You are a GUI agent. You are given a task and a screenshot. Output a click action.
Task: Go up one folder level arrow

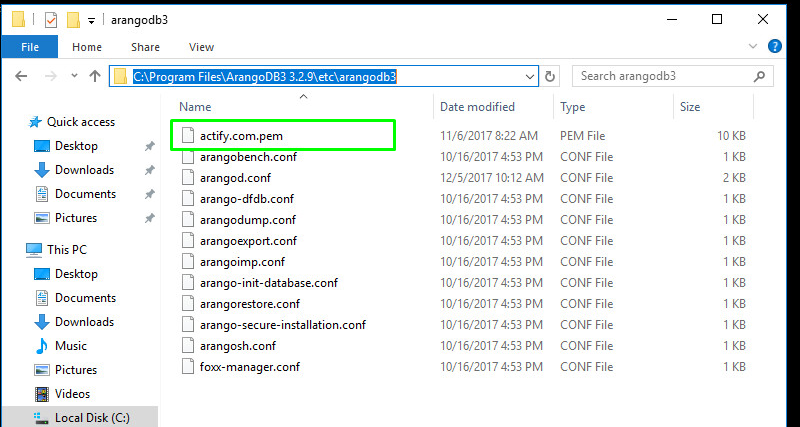[x=95, y=77]
